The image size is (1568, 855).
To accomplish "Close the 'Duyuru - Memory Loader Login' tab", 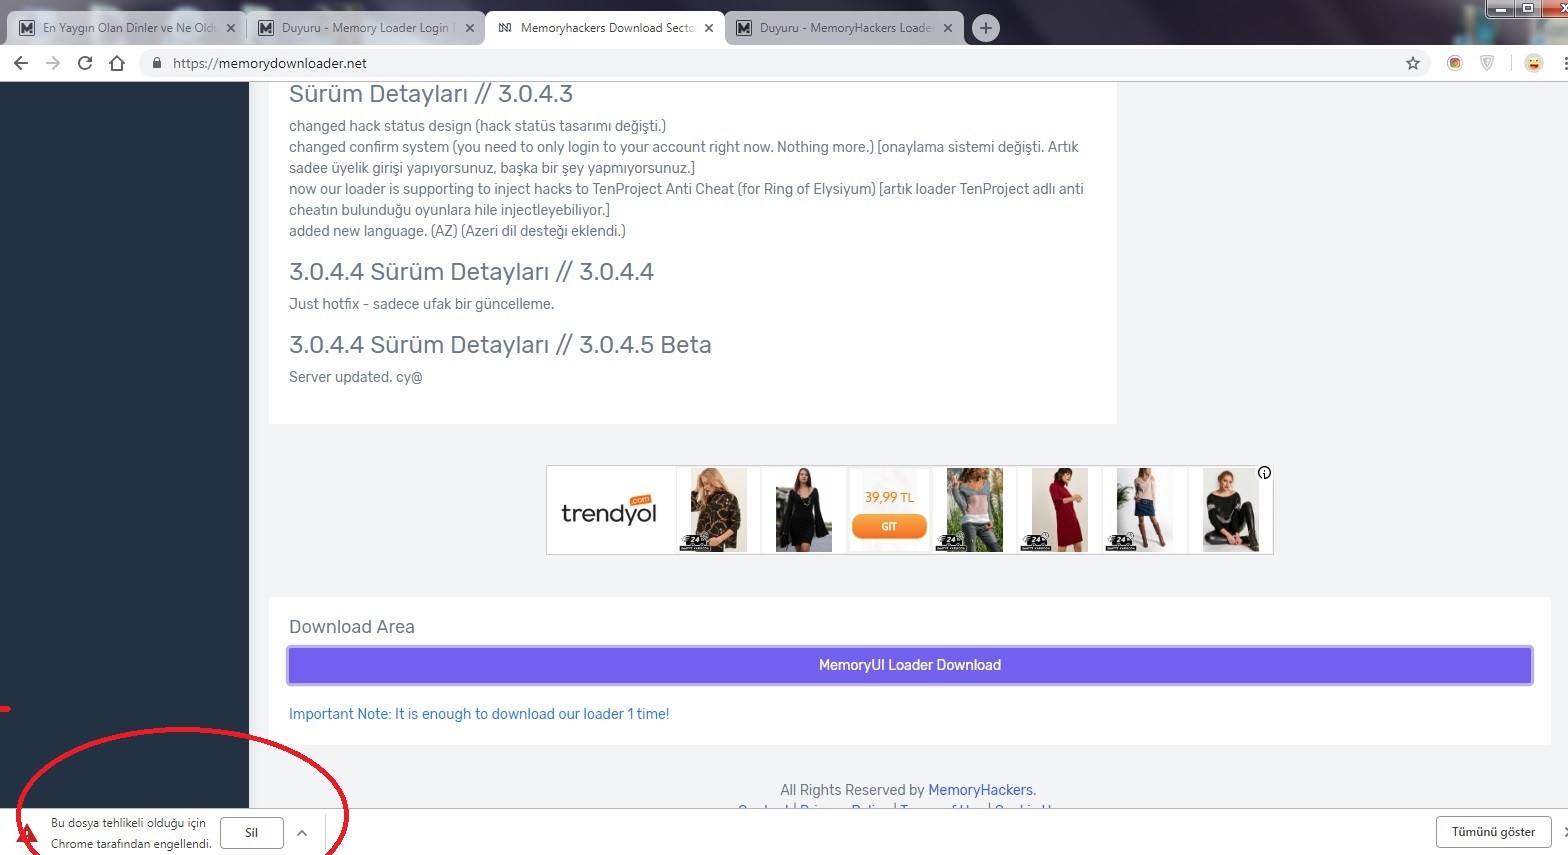I will [469, 28].
